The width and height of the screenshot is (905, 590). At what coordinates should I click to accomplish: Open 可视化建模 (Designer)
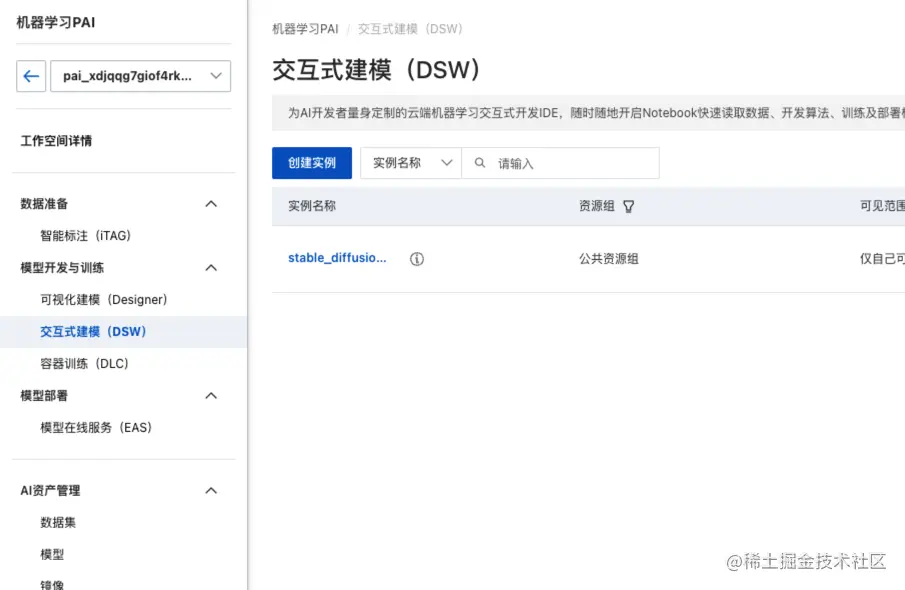pos(104,300)
